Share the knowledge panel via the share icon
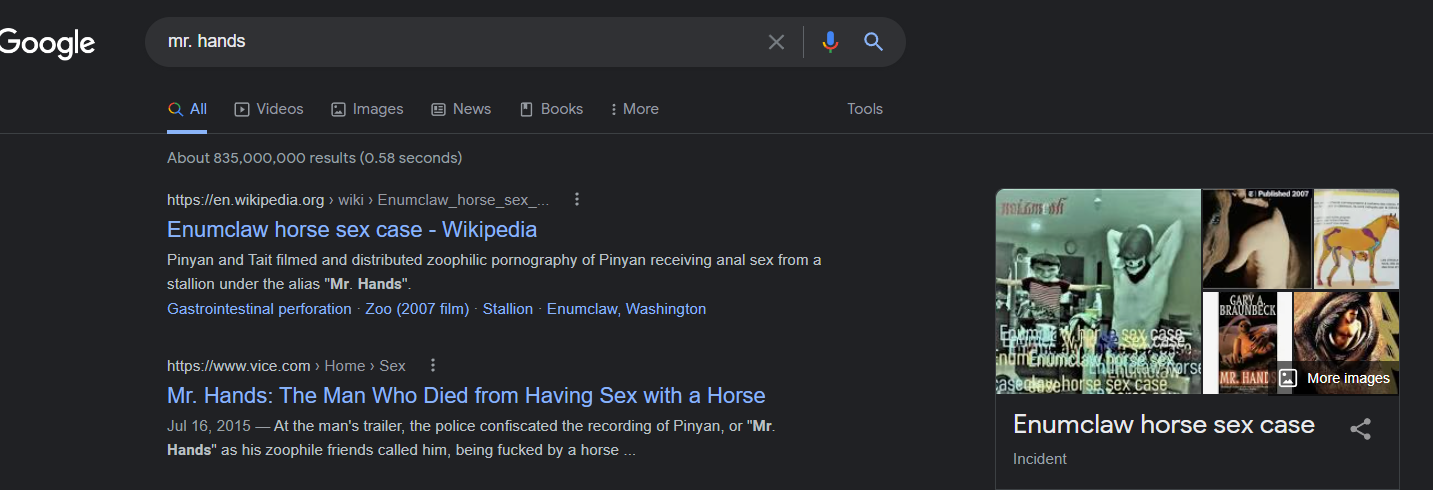 coord(1360,429)
